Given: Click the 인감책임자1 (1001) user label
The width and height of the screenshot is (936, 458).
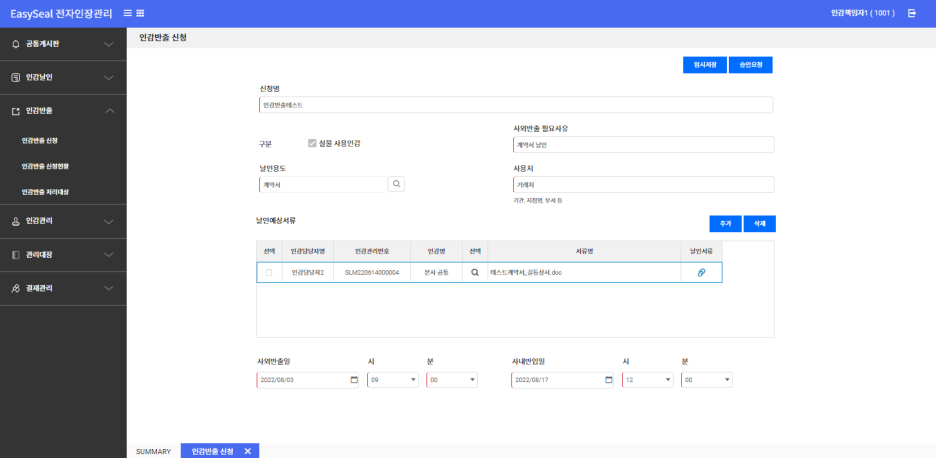Looking at the screenshot, I should click(x=863, y=13).
